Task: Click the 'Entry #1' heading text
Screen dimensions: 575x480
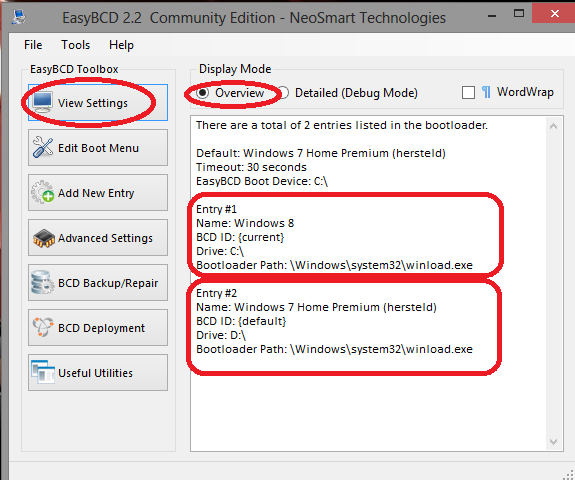Action: tap(216, 209)
